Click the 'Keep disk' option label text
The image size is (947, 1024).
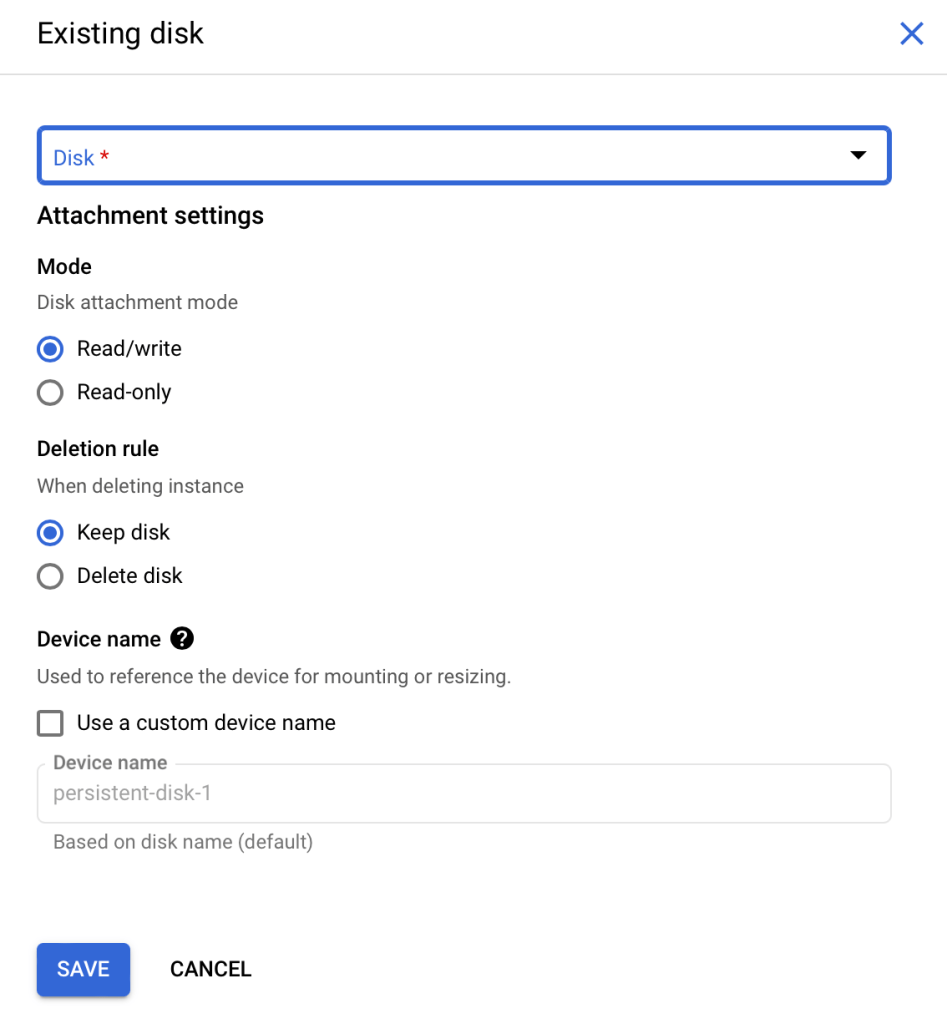(x=123, y=533)
